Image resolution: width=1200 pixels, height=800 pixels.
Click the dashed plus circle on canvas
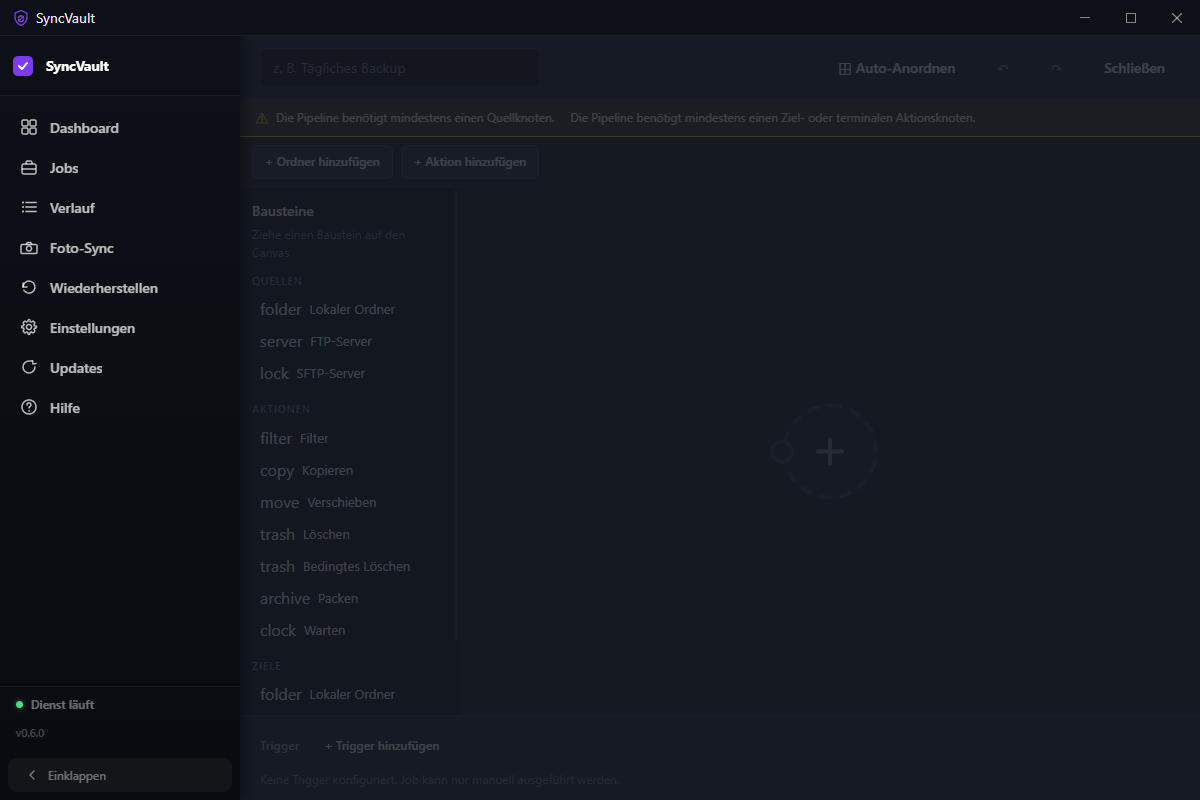click(829, 452)
